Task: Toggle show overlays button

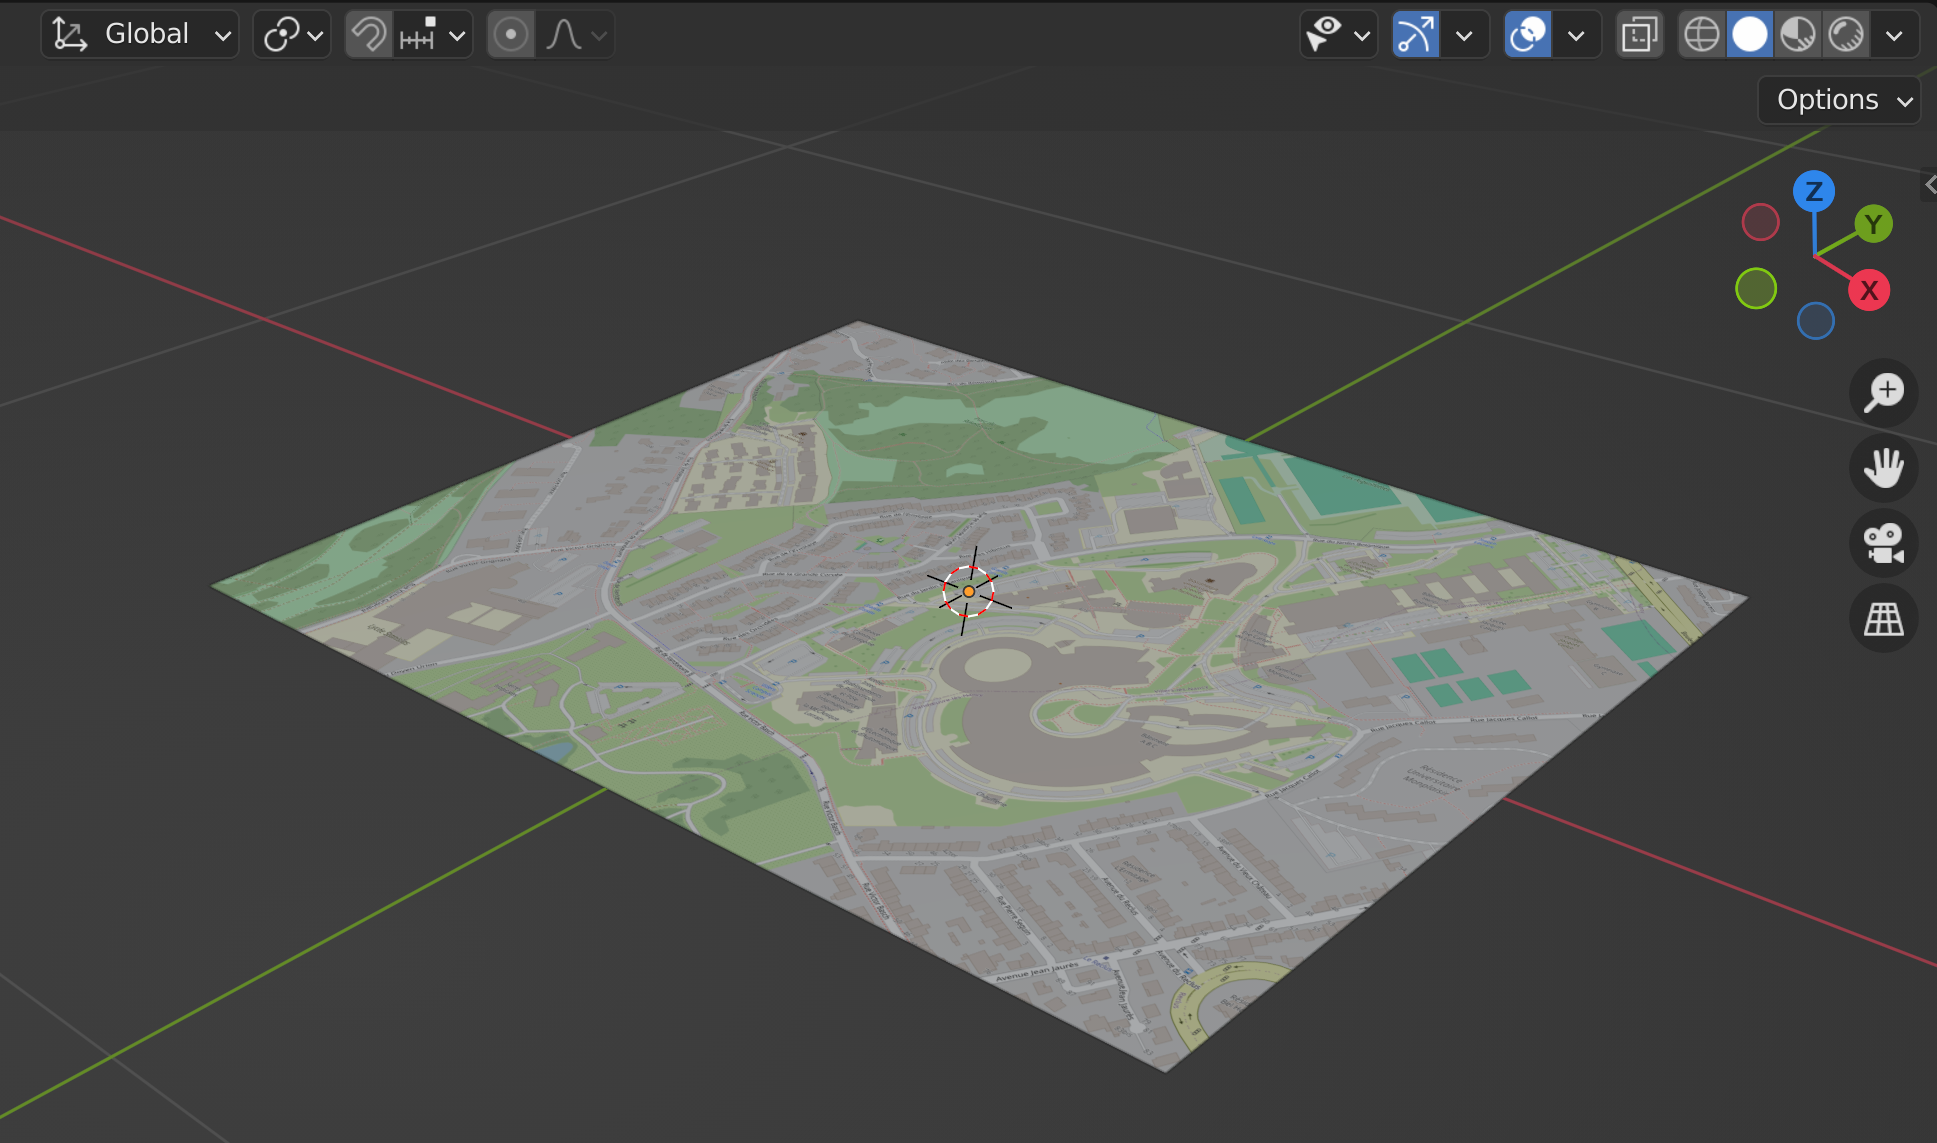Action: [1528, 34]
